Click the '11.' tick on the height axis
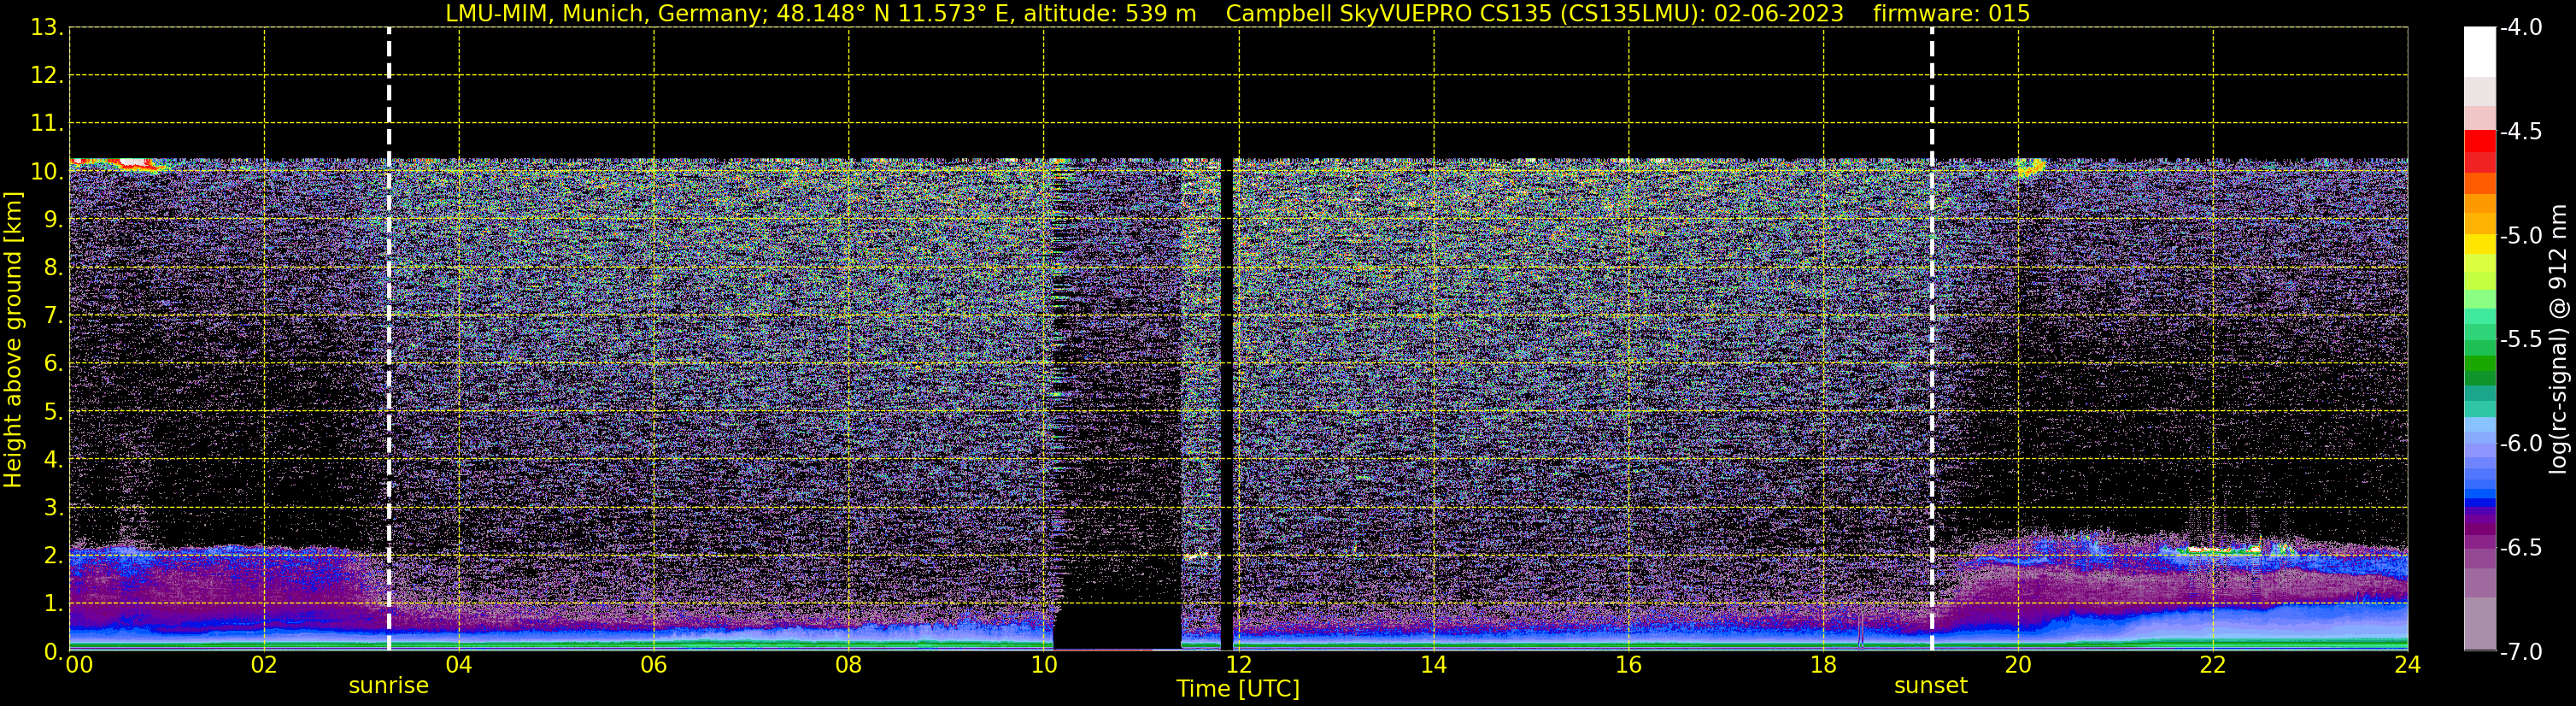The width and height of the screenshot is (2576, 706). point(47,124)
